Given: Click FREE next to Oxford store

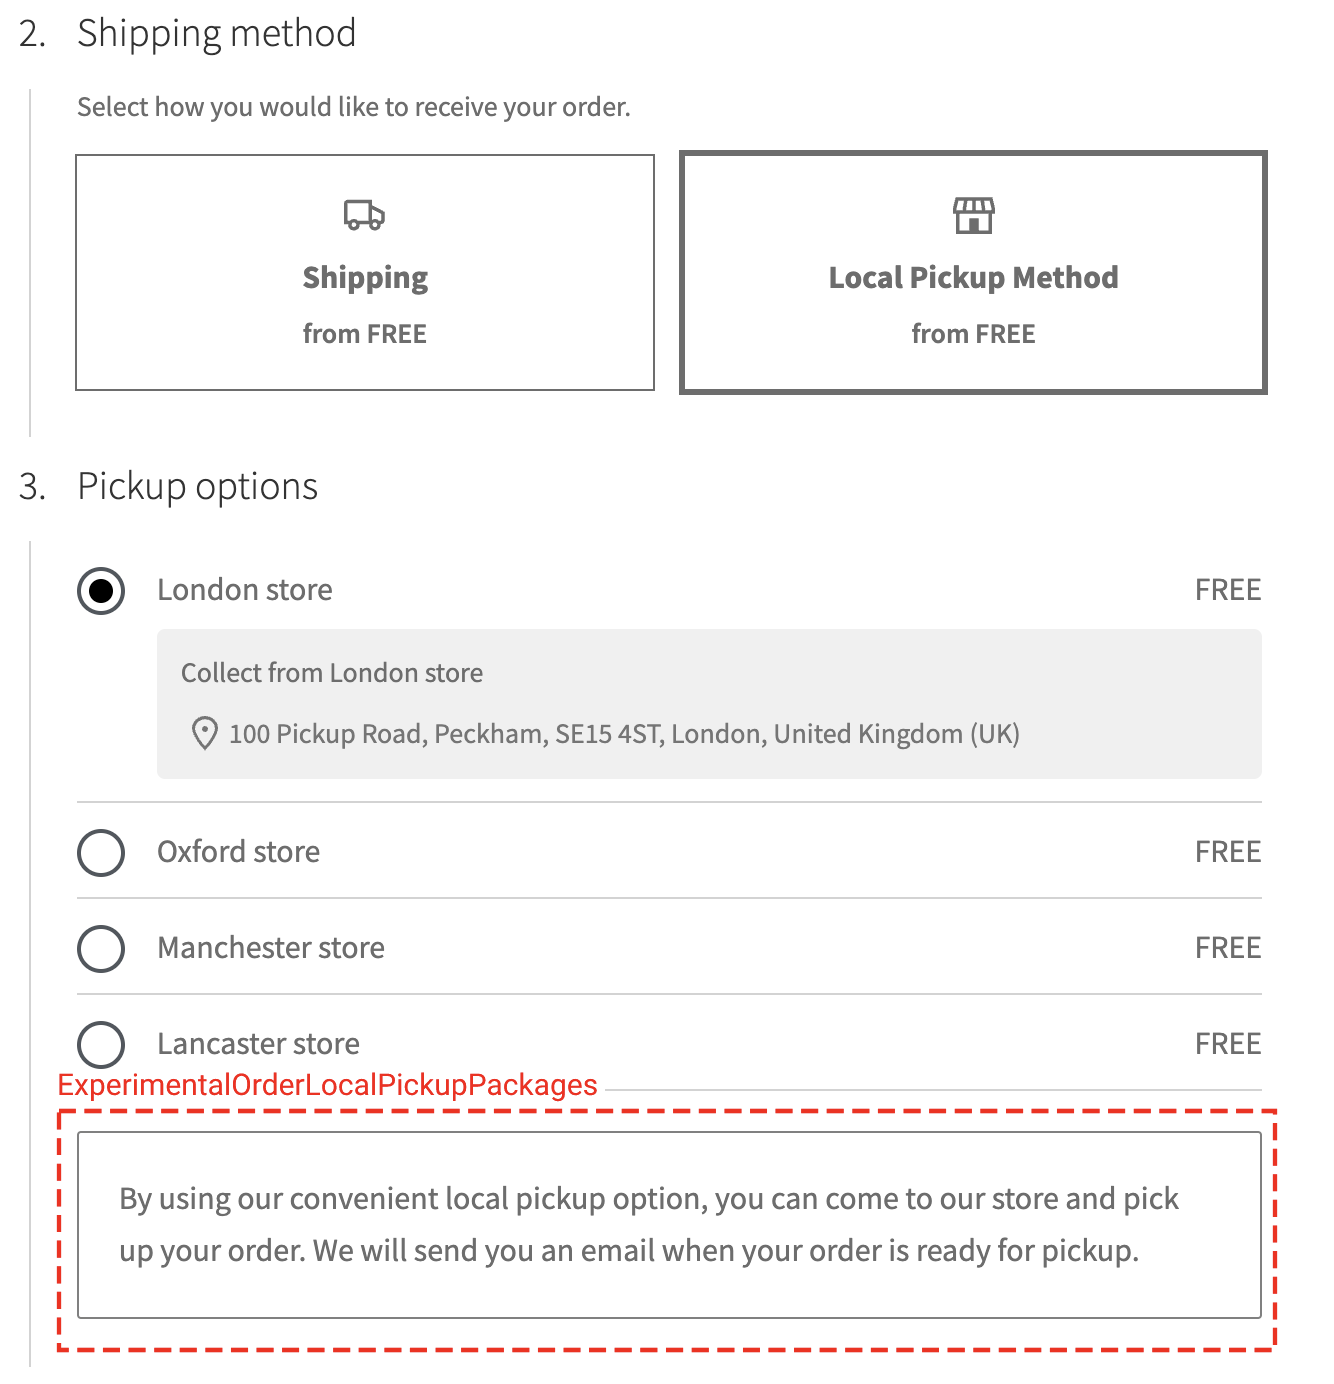Looking at the screenshot, I should (1227, 852).
